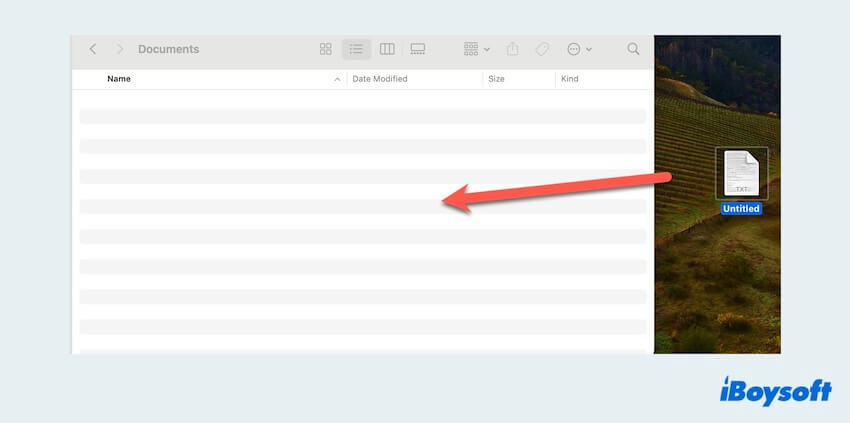Click the Untitled file name label
This screenshot has height=423, width=850.
pyautogui.click(x=741, y=209)
